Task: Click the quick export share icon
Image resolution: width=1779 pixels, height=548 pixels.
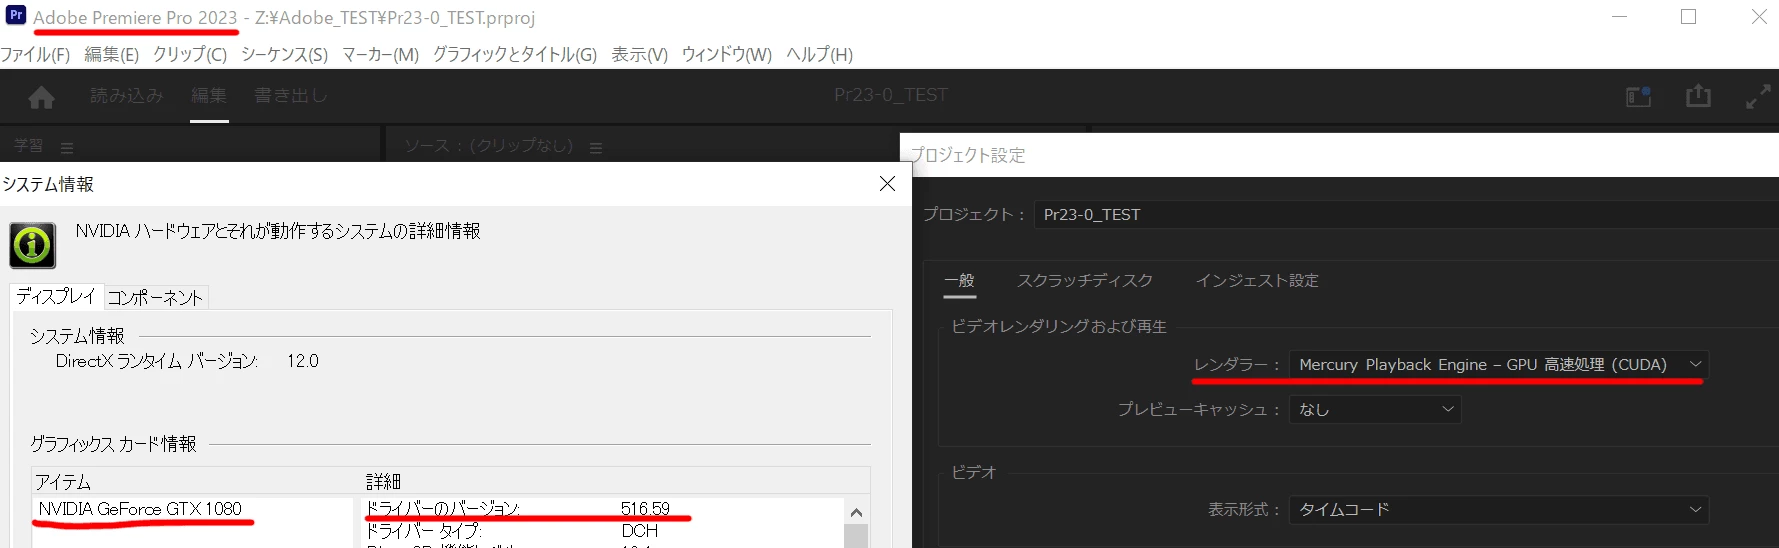Action: coord(1698,96)
